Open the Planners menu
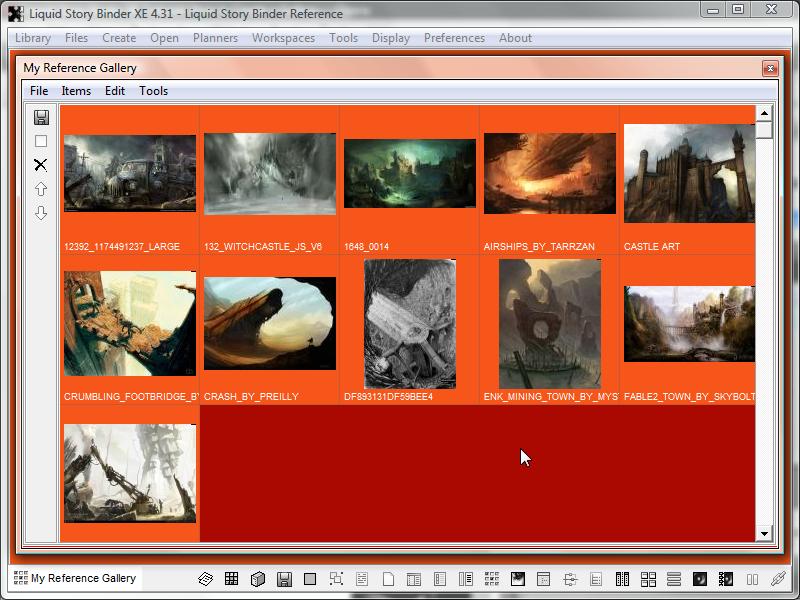Screen dimensions: 800x600 (x=215, y=38)
